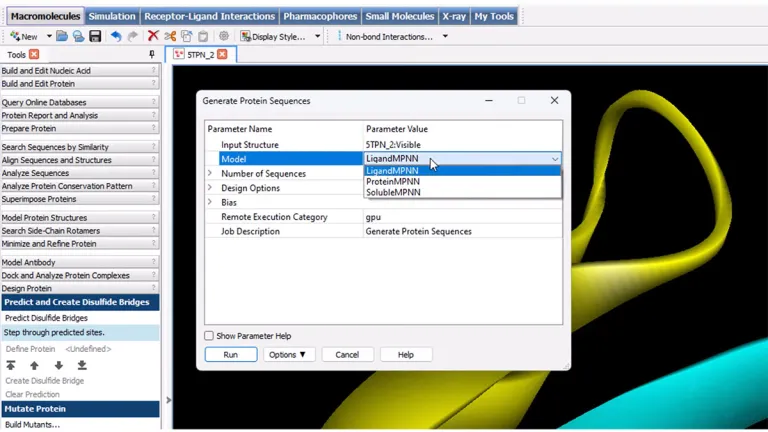Switch to the Macromolecules tab

click(45, 16)
